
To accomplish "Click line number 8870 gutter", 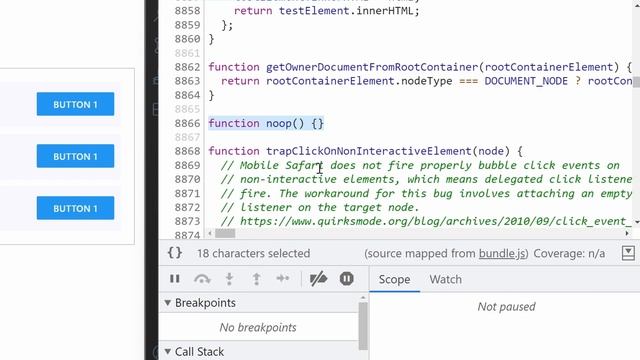I will 187,179.
